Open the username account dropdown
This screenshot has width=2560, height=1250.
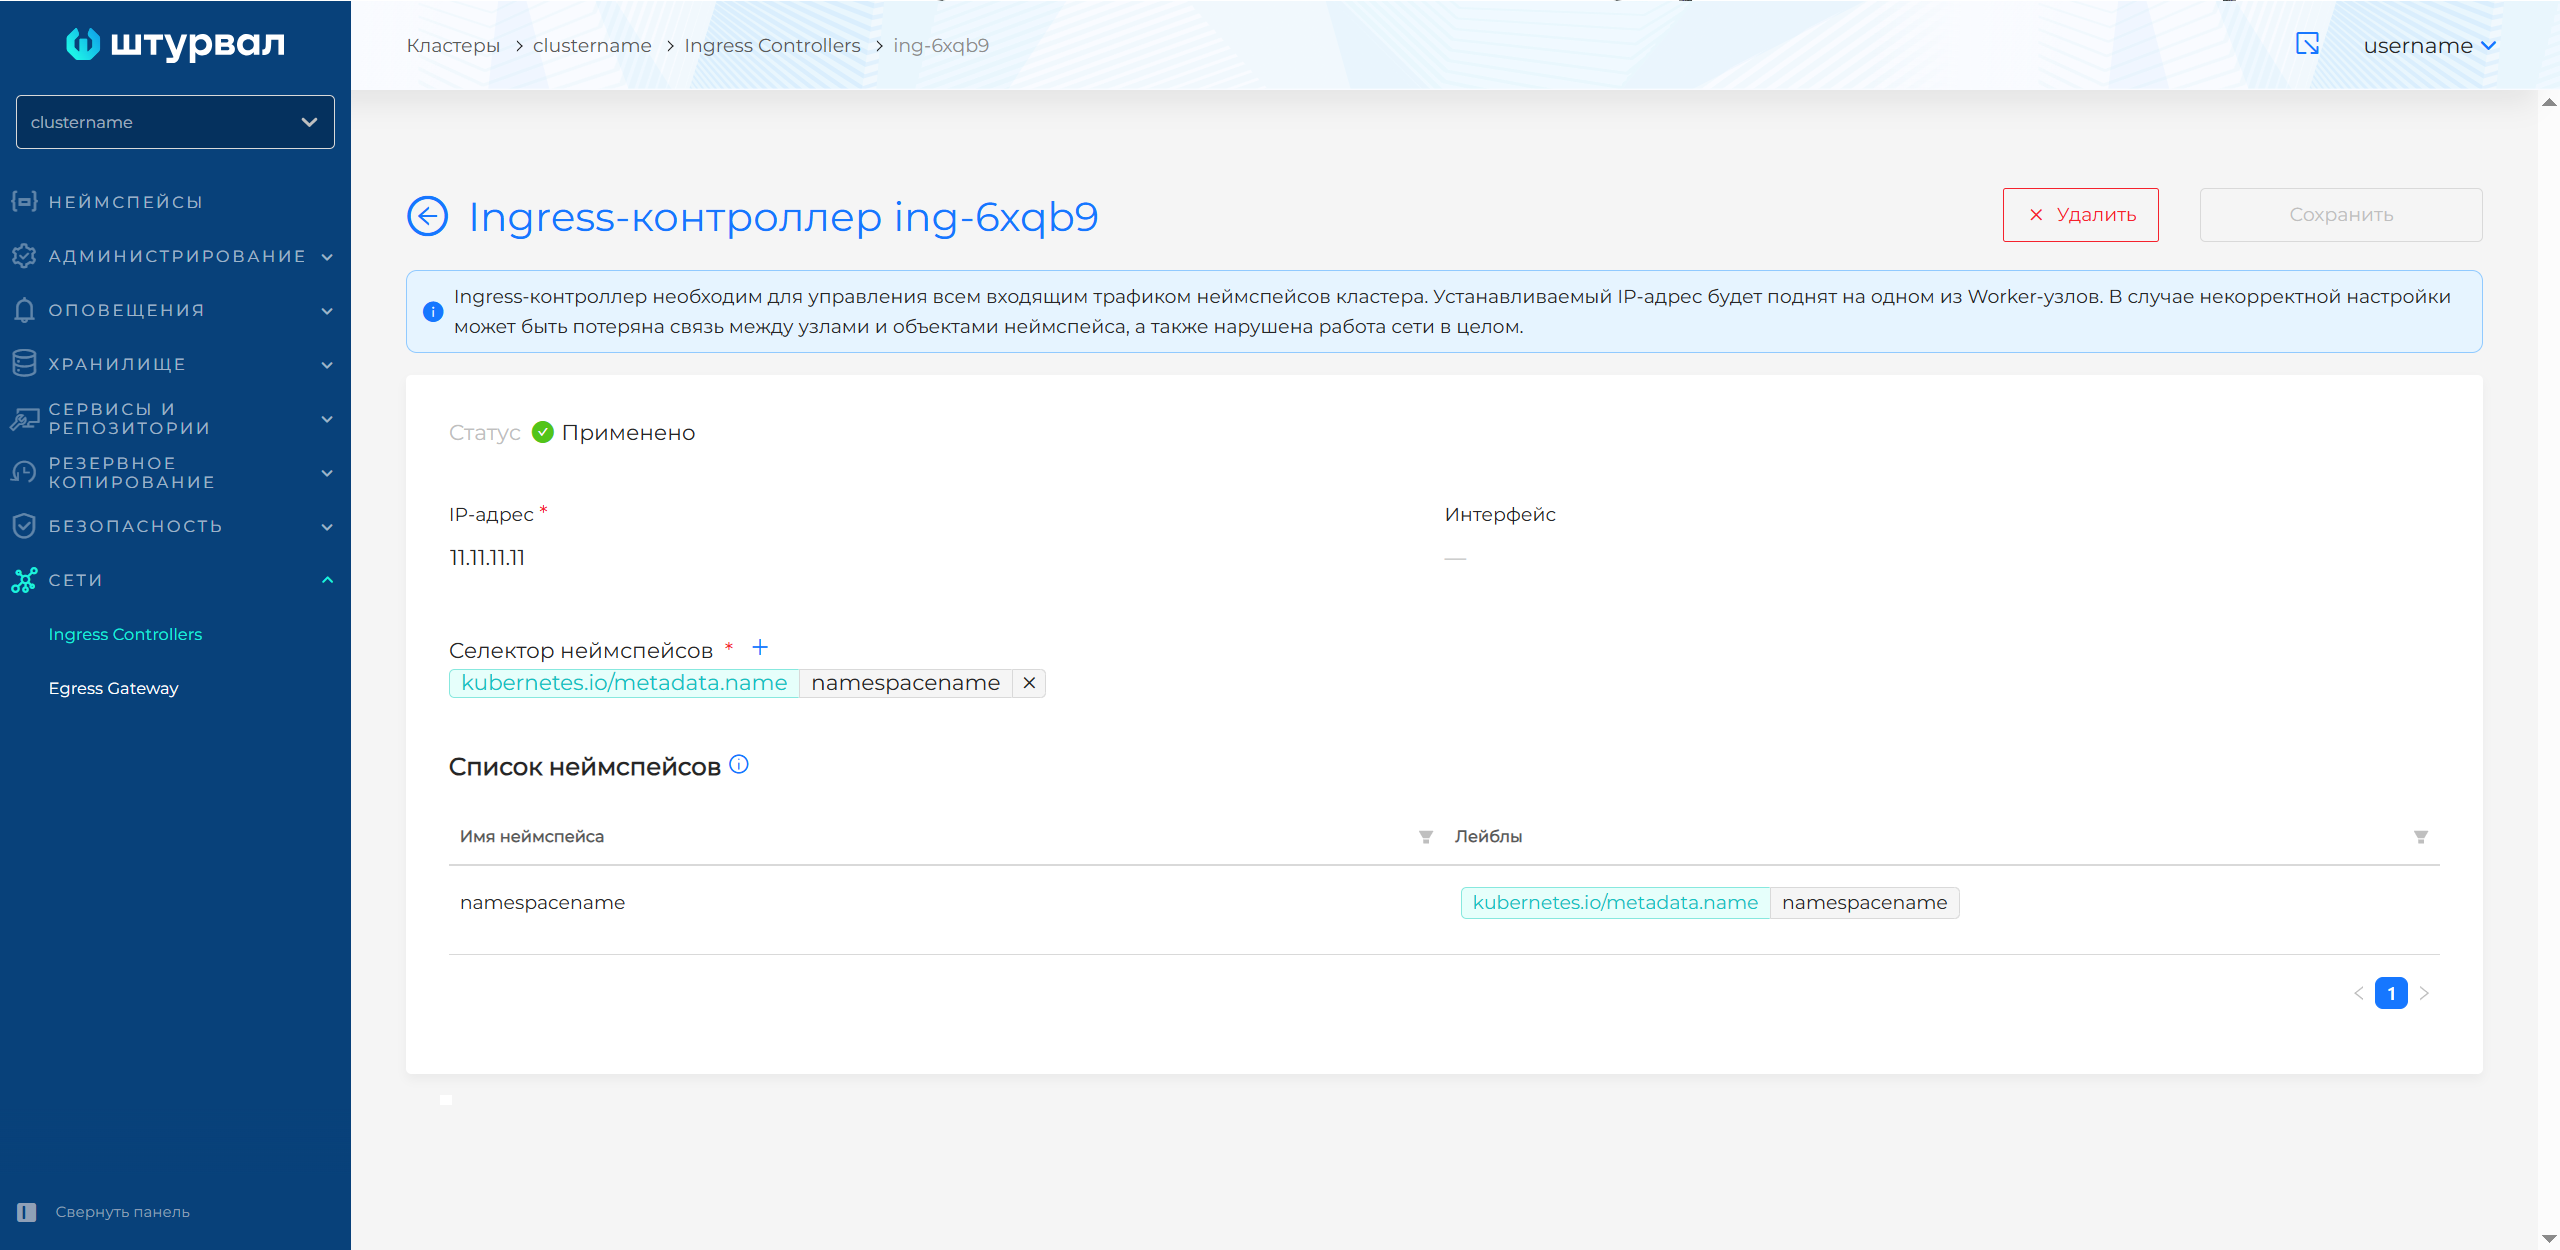click(2429, 46)
